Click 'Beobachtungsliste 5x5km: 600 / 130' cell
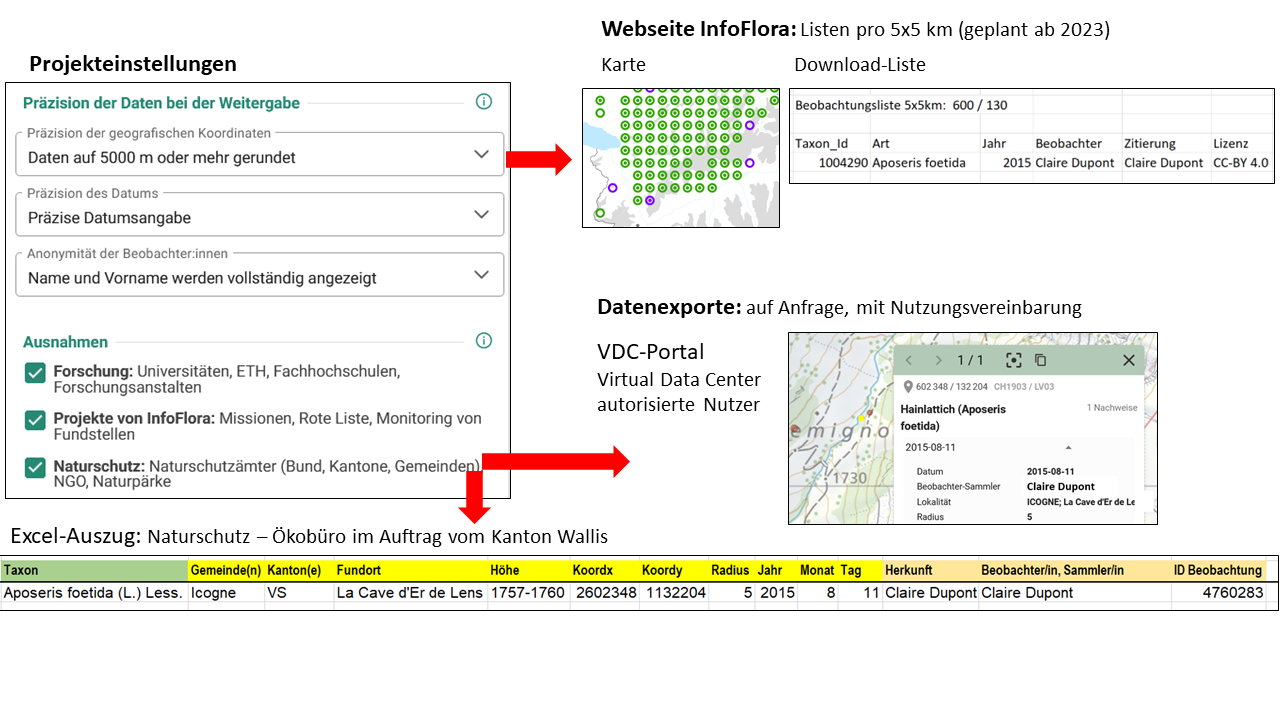1280x720 pixels. click(901, 105)
